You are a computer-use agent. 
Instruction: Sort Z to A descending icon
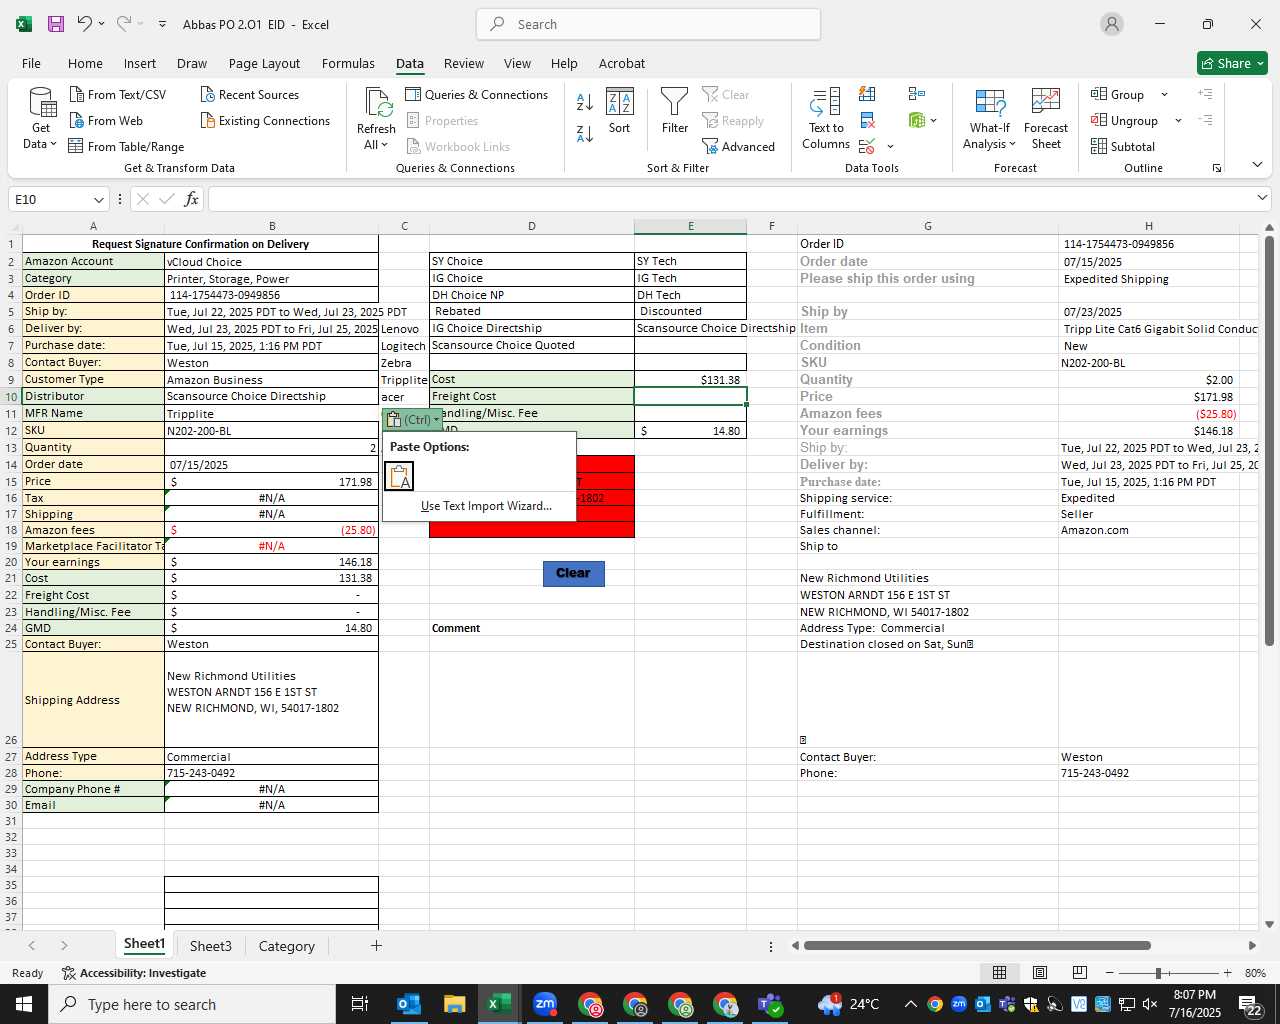[x=585, y=133]
